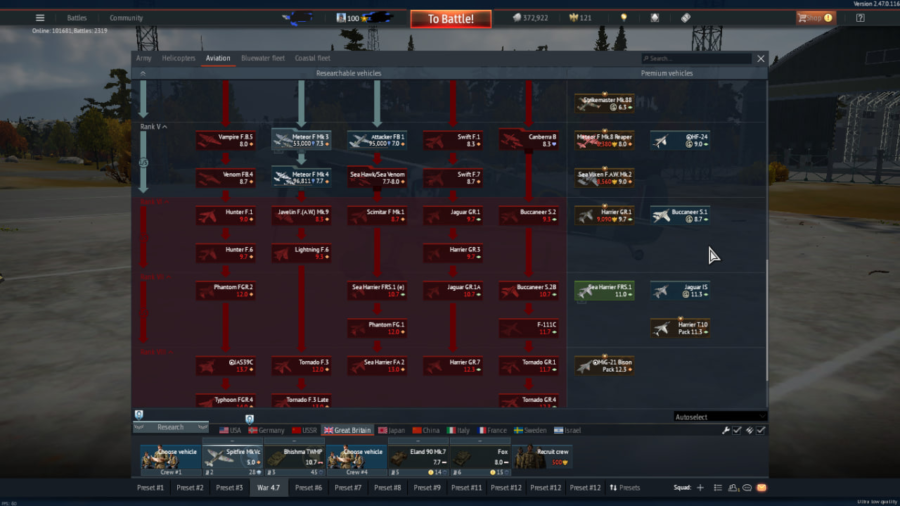
Task: Select the Spitfire Mk Vc crew slot
Action: point(232,456)
